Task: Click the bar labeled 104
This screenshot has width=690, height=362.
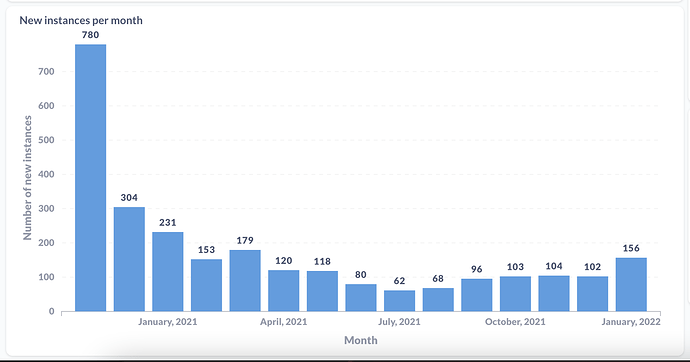Action: coord(554,293)
